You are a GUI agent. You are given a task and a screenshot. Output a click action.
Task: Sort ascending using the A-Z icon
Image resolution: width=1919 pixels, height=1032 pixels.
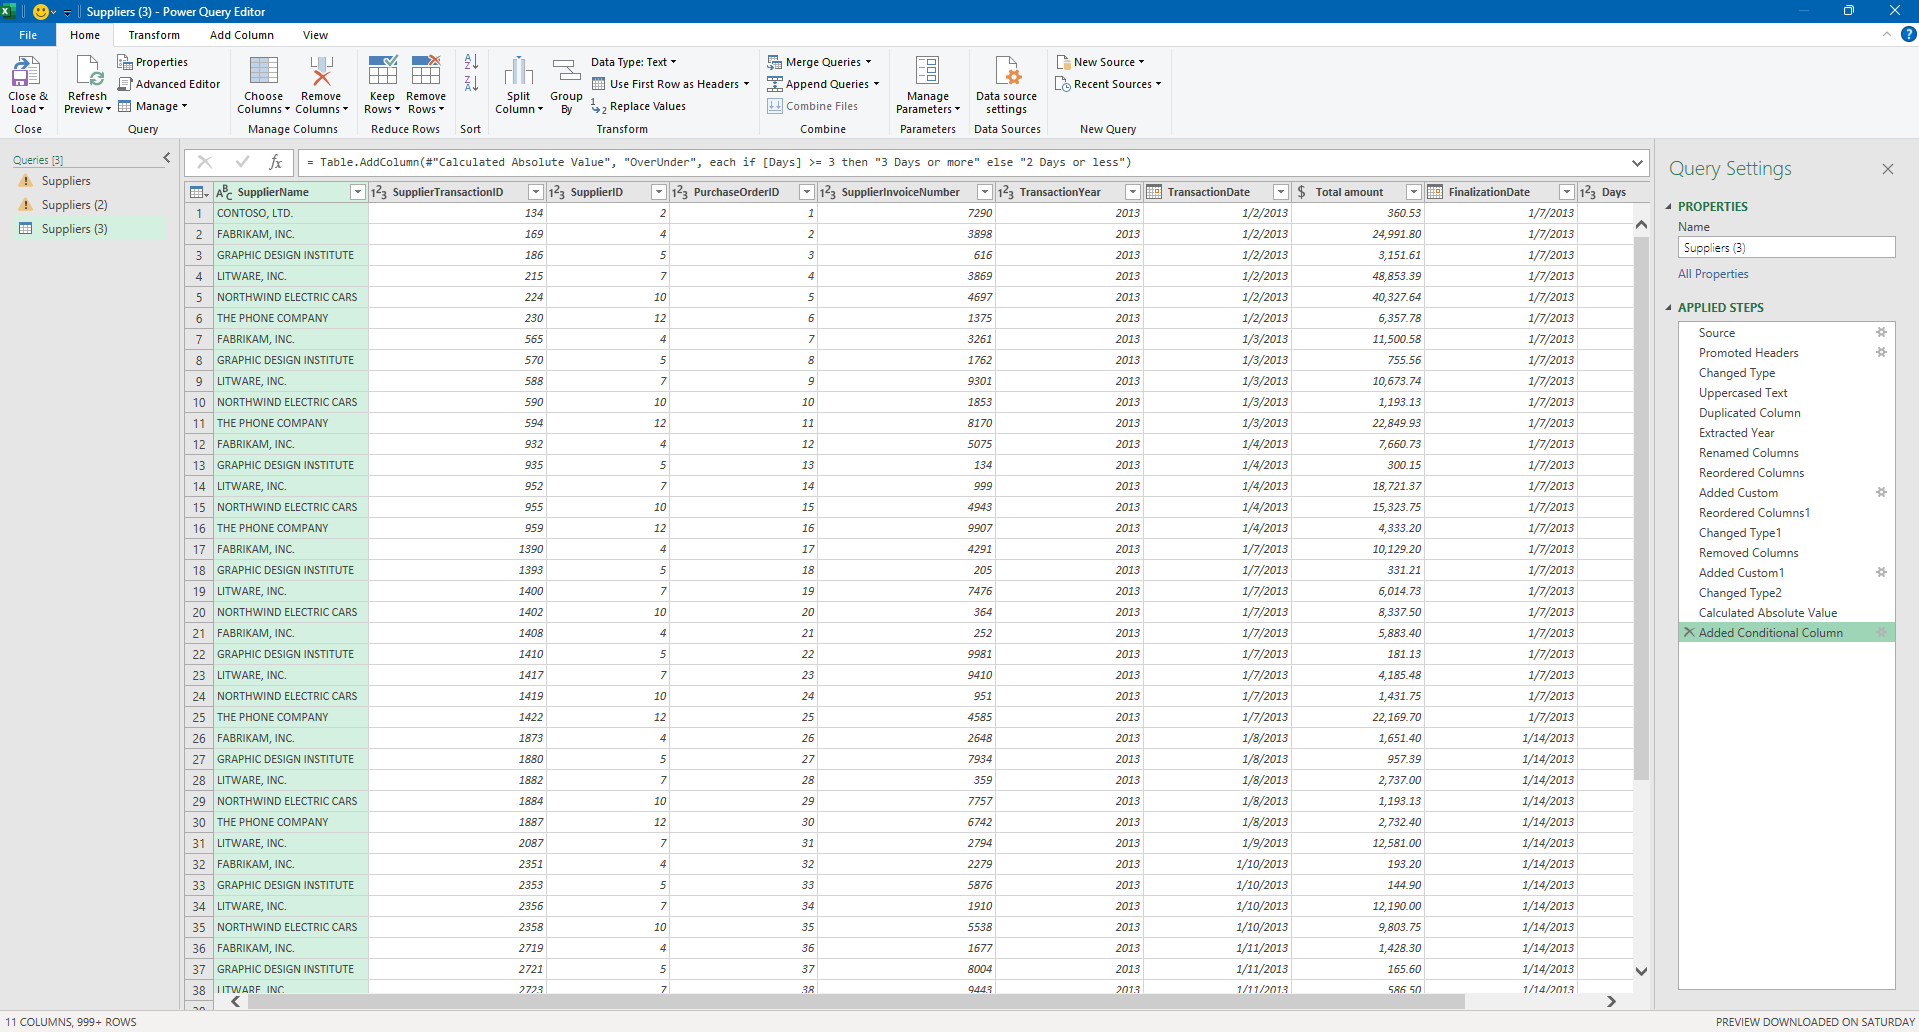tap(471, 62)
